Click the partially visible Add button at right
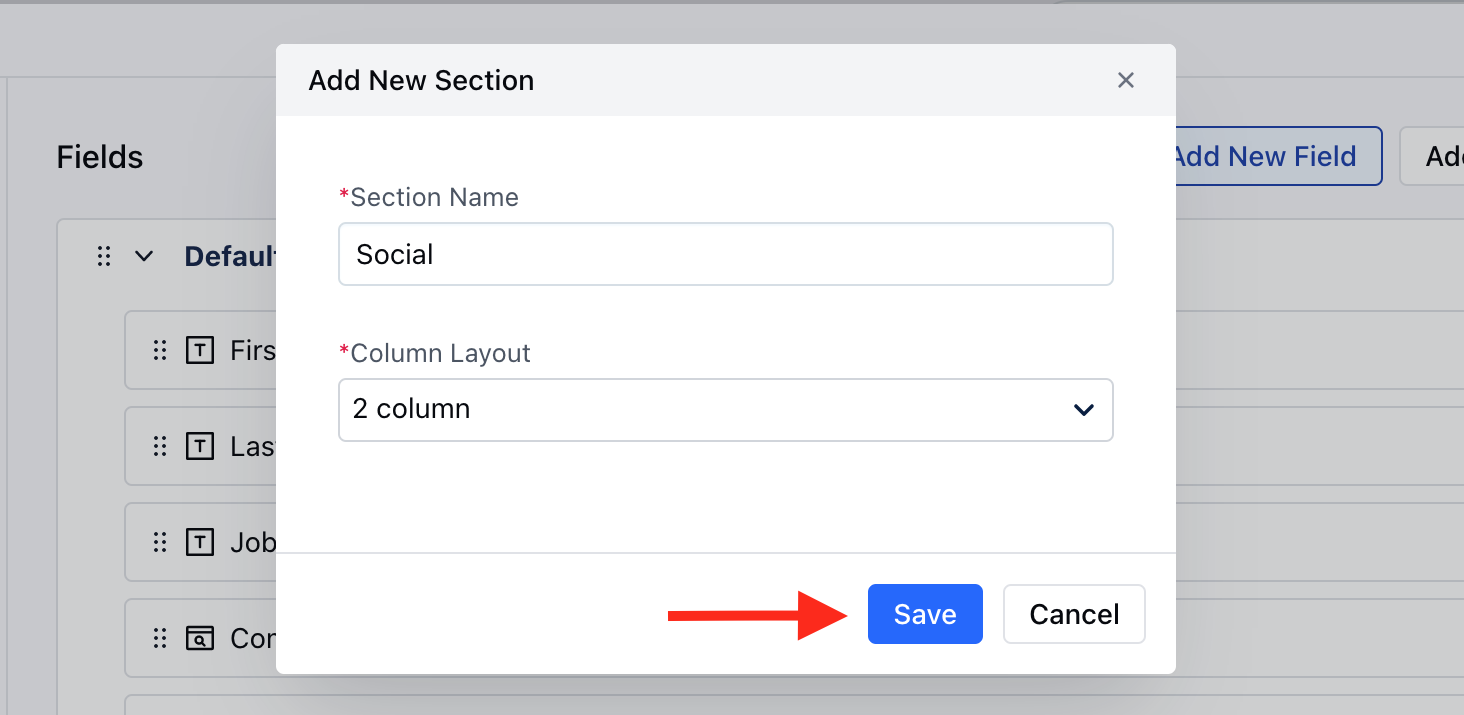 [1433, 156]
